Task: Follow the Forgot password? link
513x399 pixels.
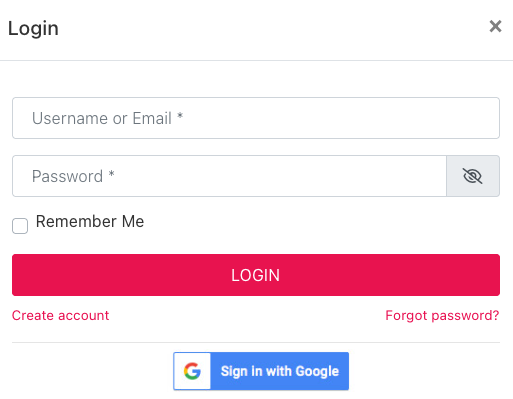Action: tap(442, 315)
